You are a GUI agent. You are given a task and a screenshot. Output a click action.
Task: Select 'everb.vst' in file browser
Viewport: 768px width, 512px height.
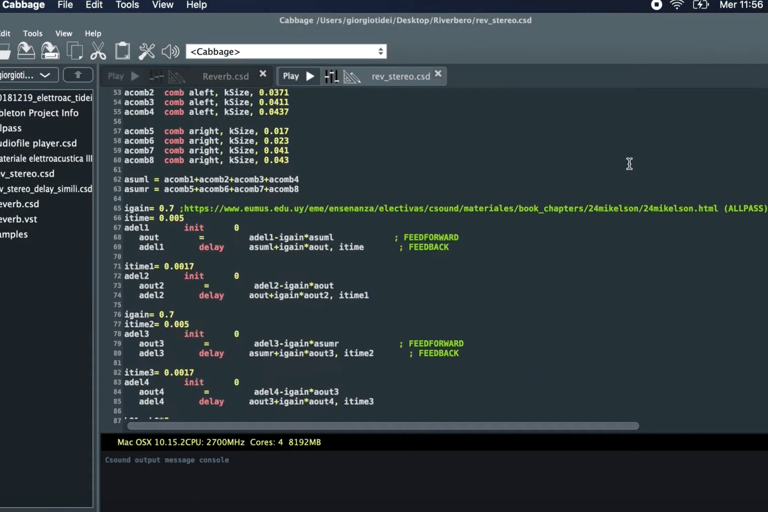pos(19,219)
